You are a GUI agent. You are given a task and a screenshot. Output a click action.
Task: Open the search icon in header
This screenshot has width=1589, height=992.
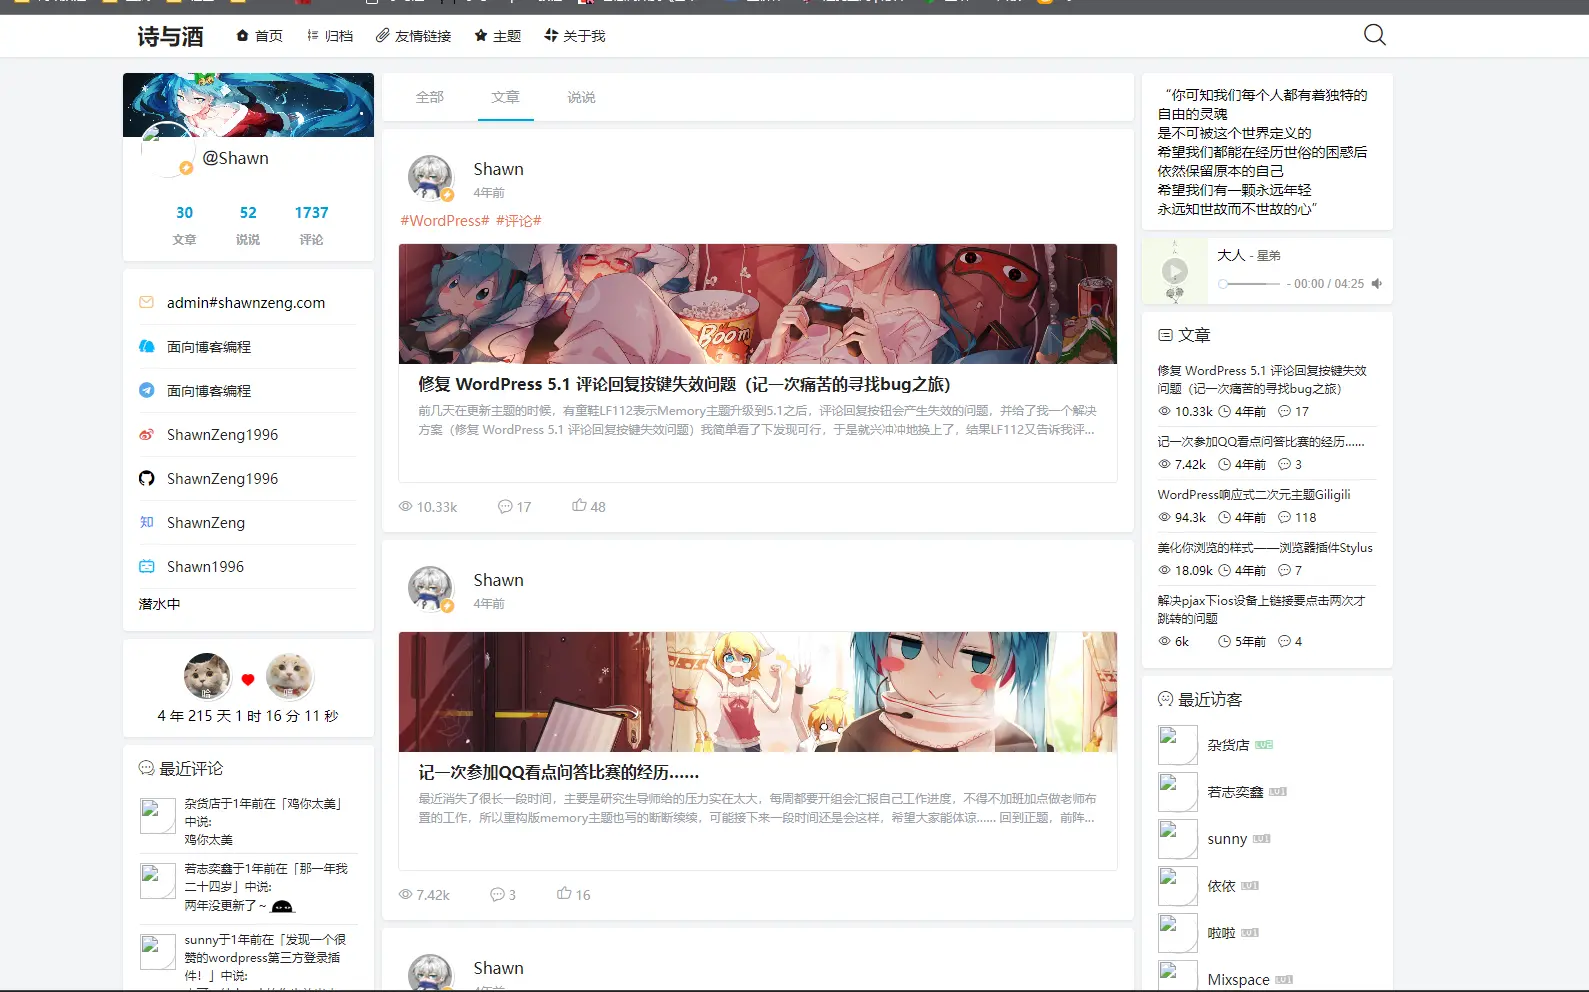[1375, 35]
